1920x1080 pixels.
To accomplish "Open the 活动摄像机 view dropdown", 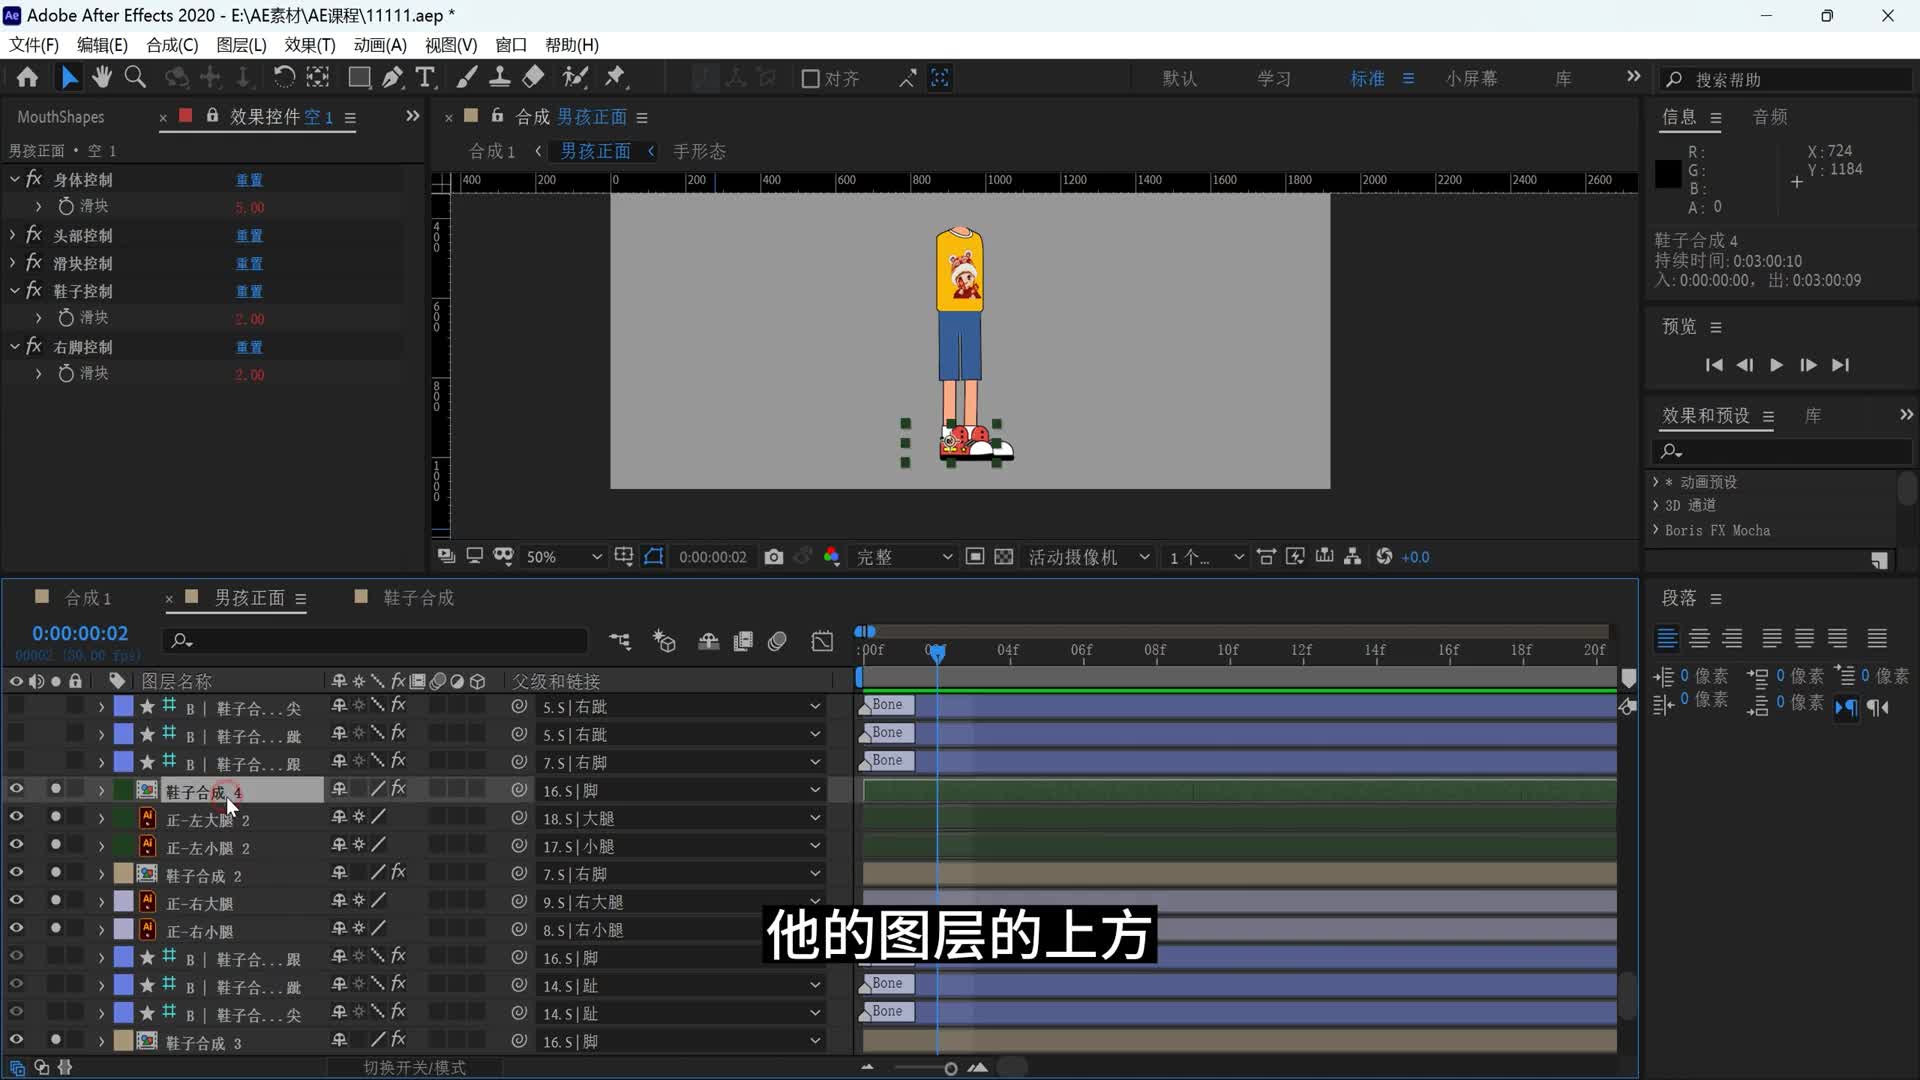I will pos(1088,557).
